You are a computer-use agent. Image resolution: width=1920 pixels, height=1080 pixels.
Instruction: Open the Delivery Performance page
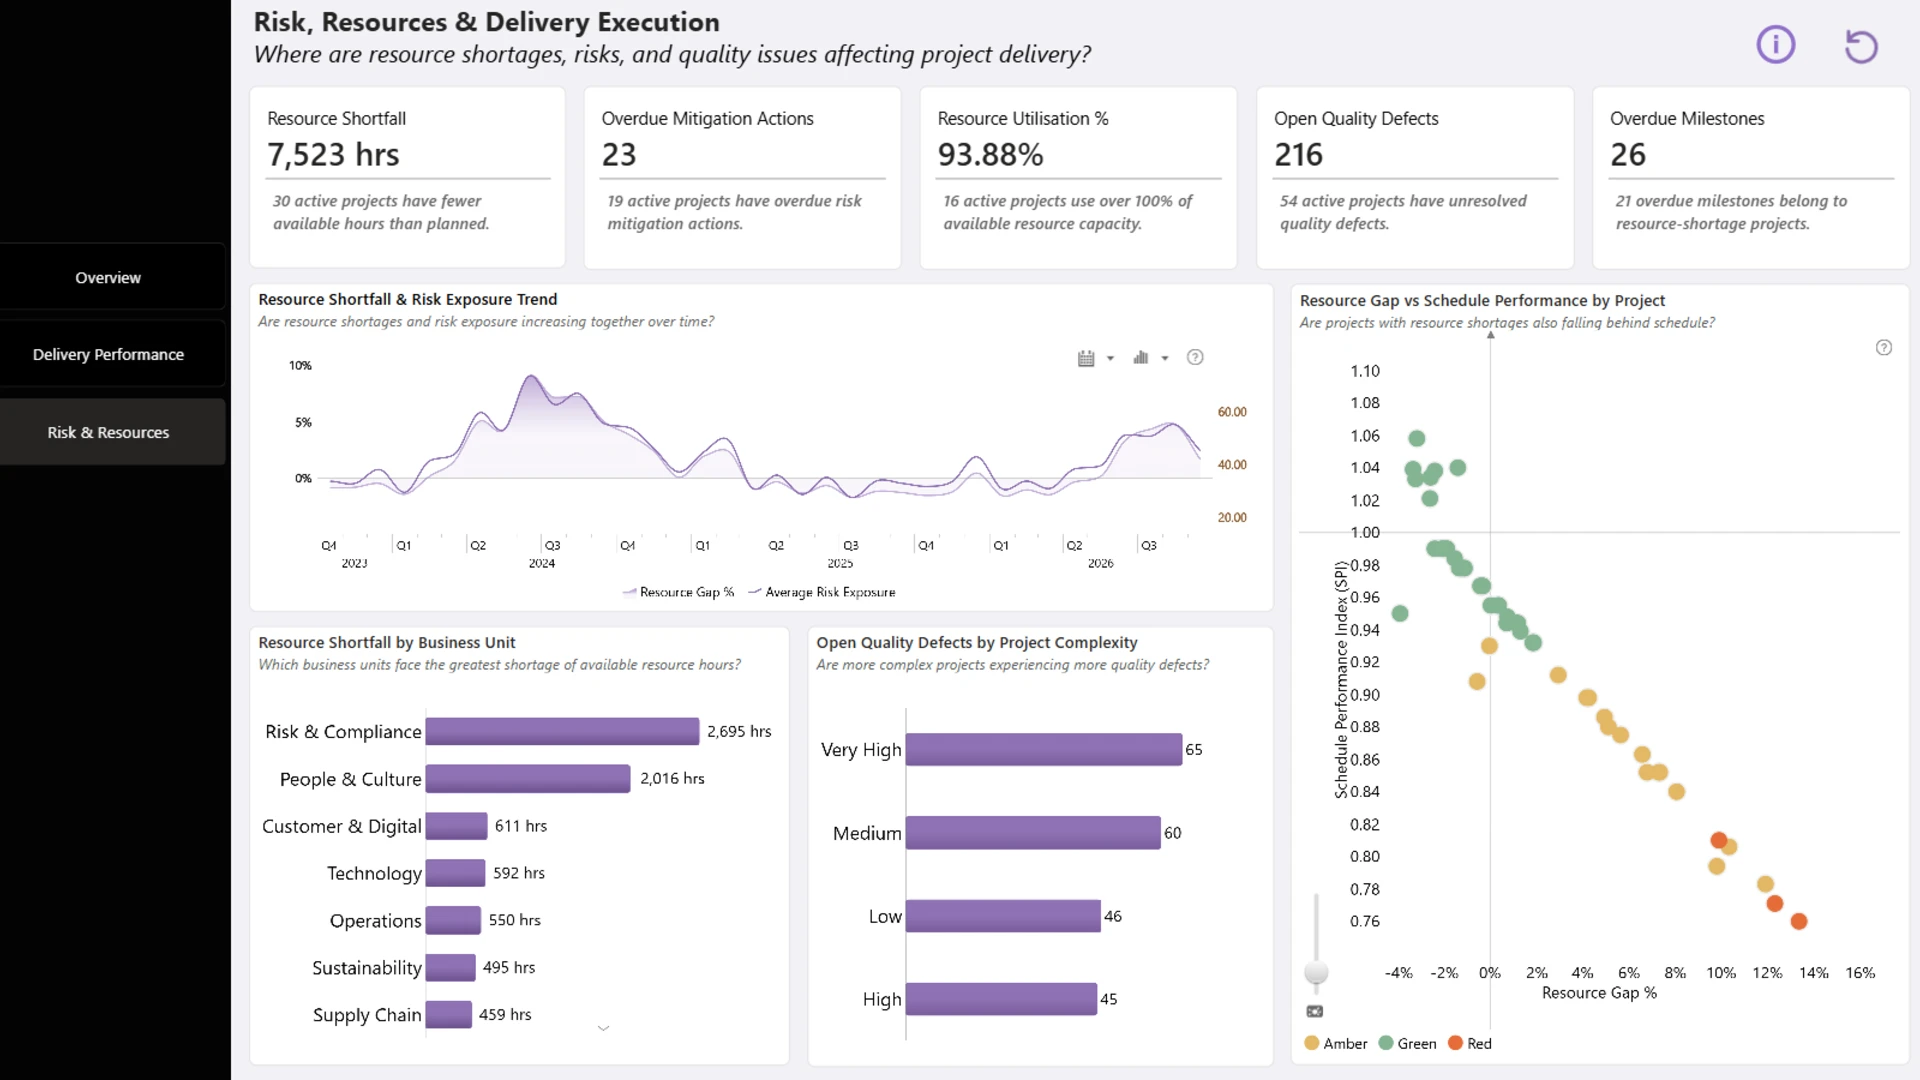click(x=108, y=355)
